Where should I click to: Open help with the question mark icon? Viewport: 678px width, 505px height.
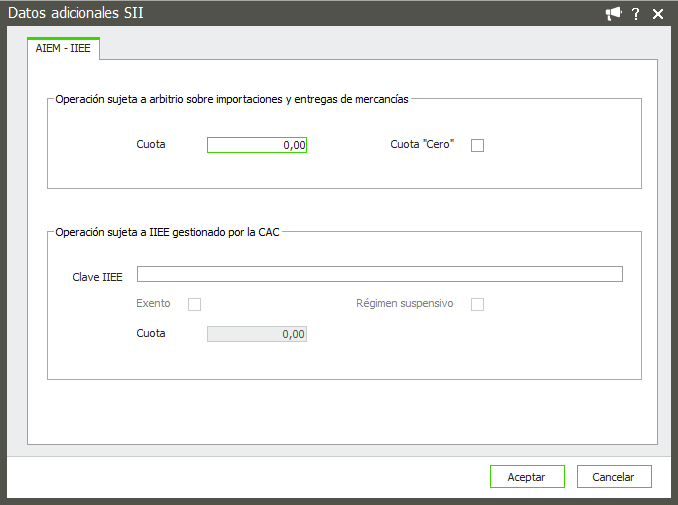click(636, 14)
